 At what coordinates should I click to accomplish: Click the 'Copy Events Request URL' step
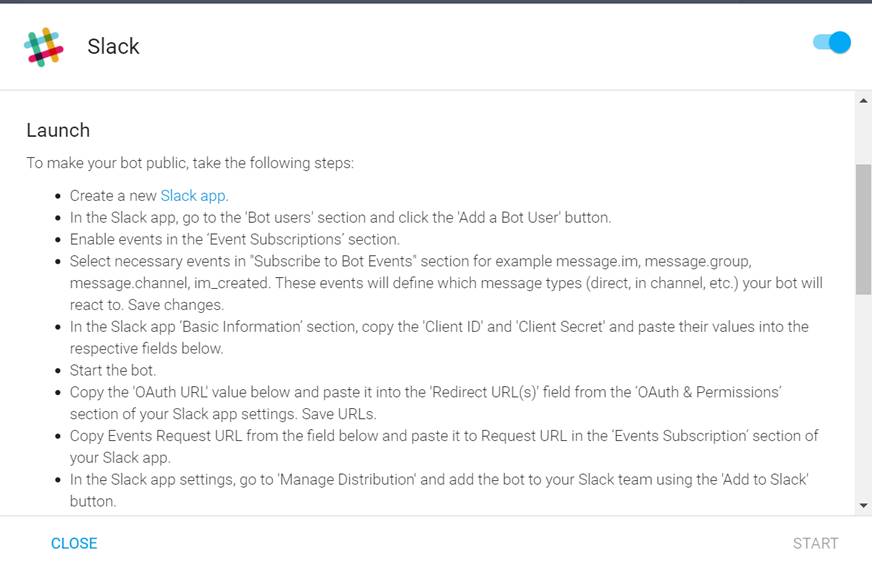pos(444,447)
